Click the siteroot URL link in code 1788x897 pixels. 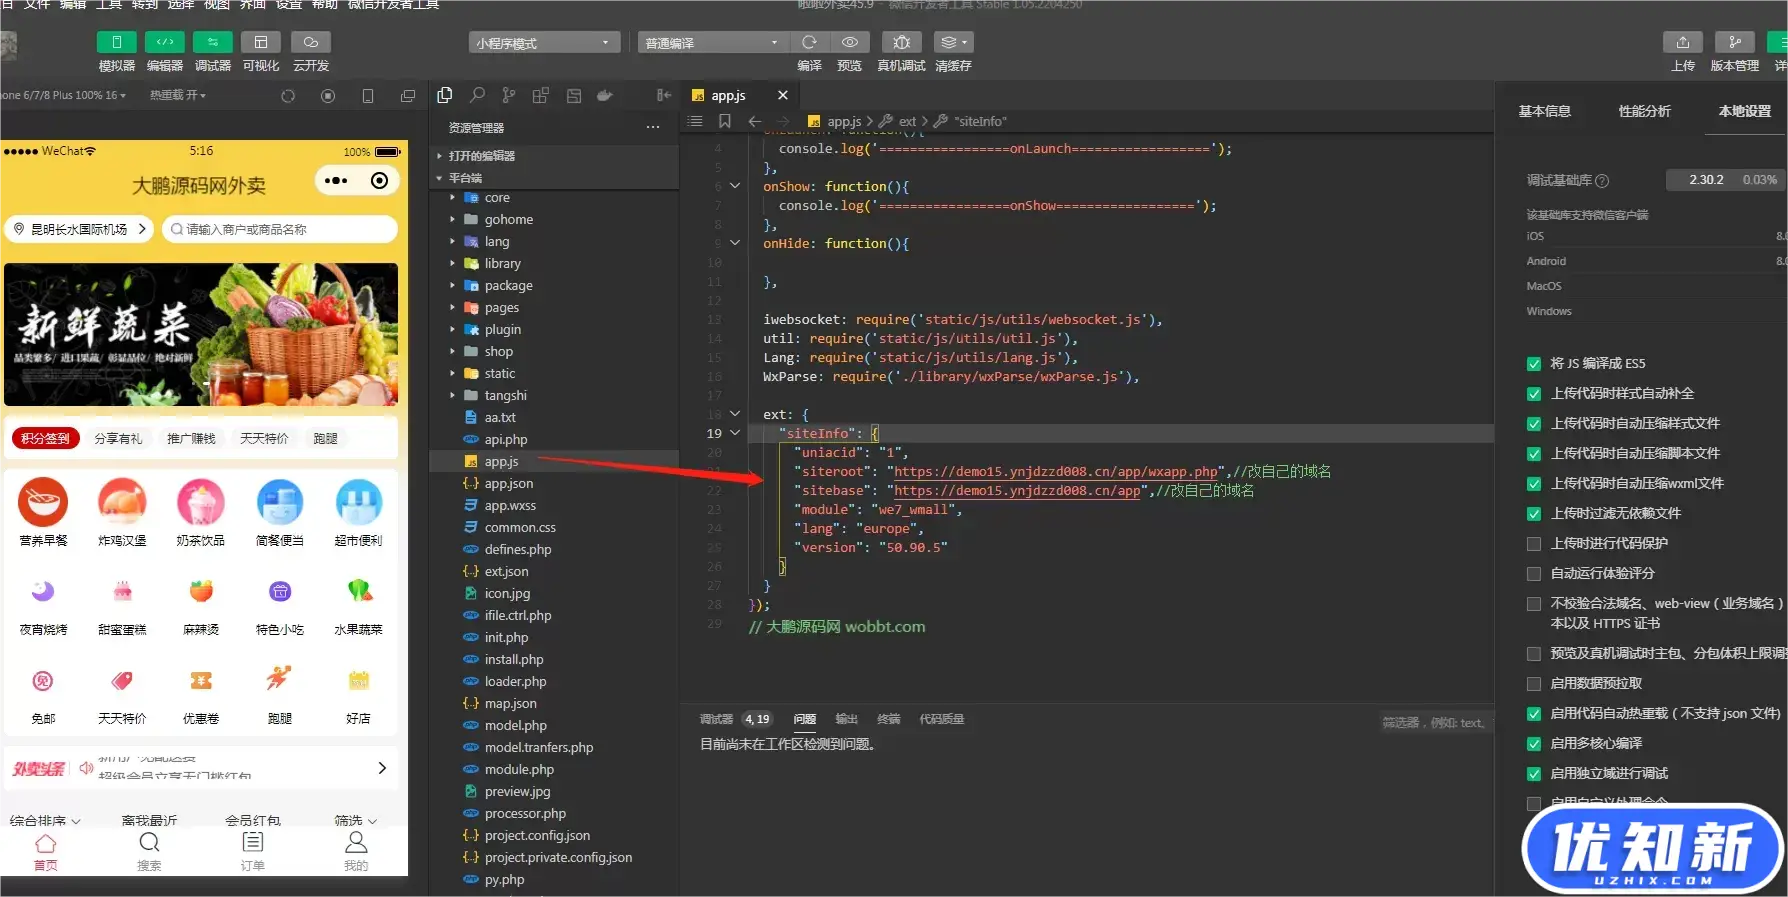click(1055, 472)
